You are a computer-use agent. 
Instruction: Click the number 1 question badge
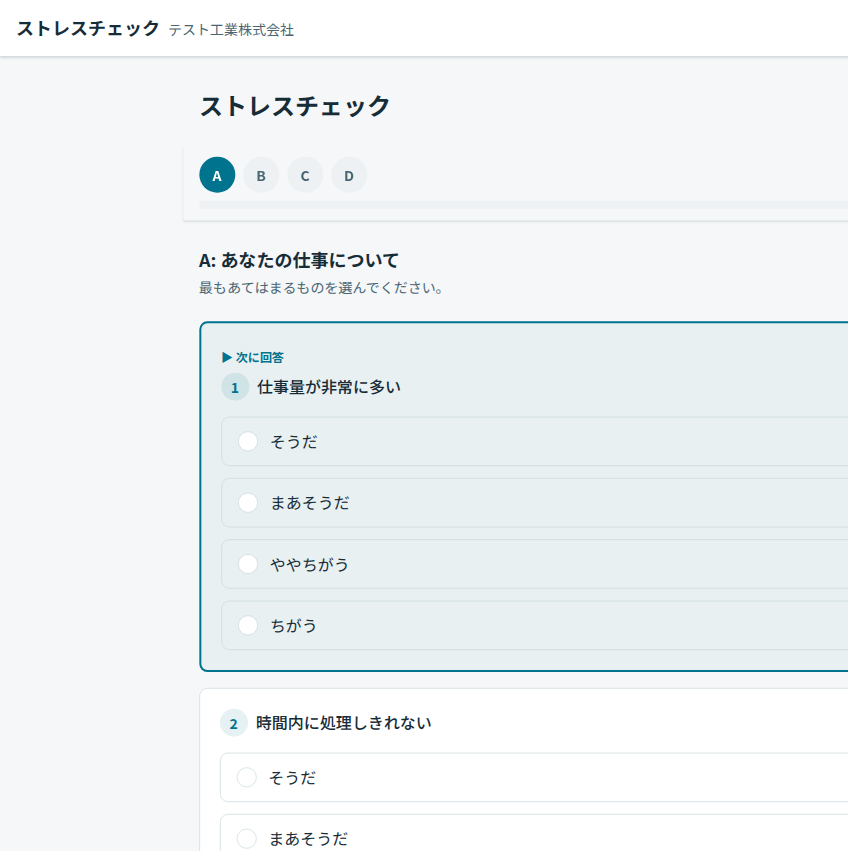click(x=235, y=387)
